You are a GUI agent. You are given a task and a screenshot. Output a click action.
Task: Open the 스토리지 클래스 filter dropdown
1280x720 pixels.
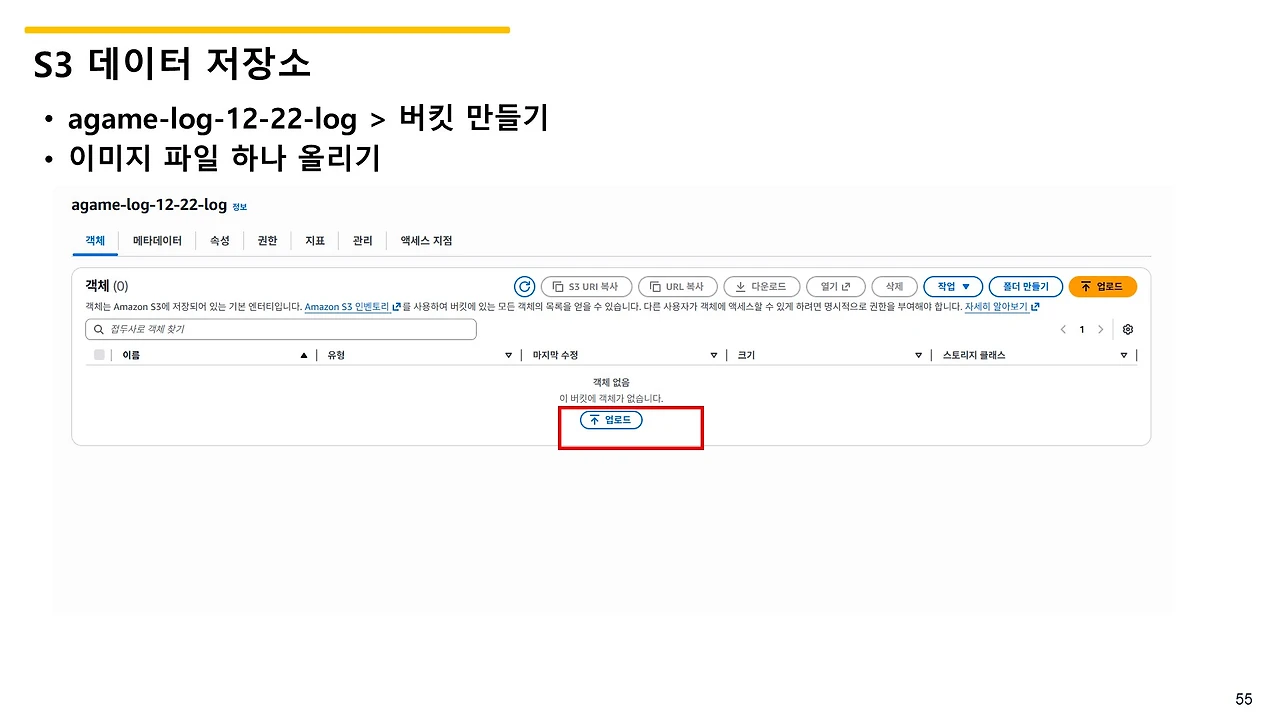[x=1122, y=354]
